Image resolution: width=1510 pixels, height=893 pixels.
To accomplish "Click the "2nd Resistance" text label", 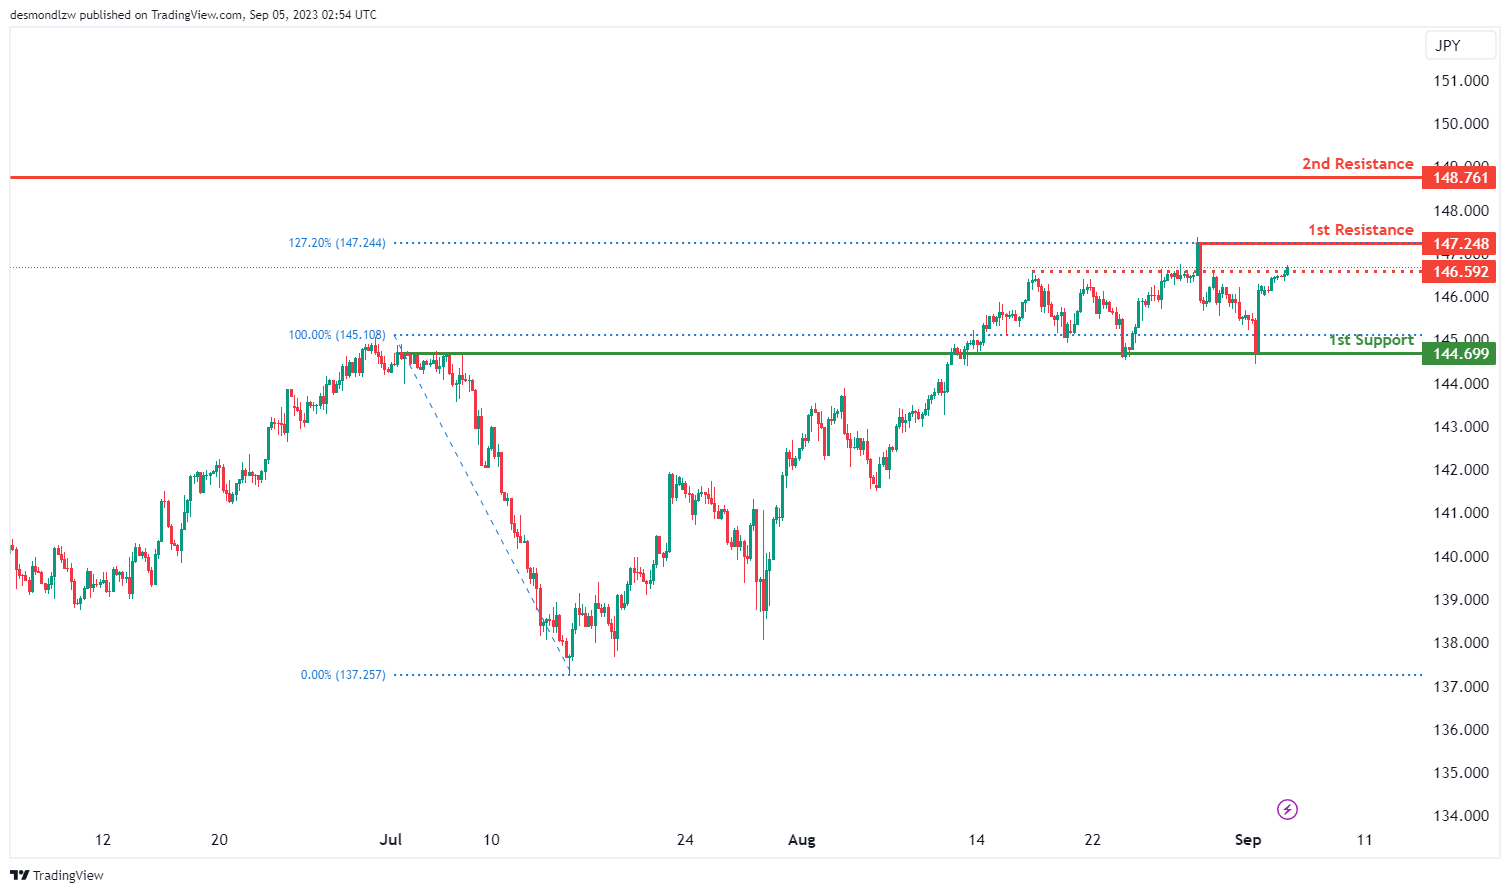I will point(1357,164).
